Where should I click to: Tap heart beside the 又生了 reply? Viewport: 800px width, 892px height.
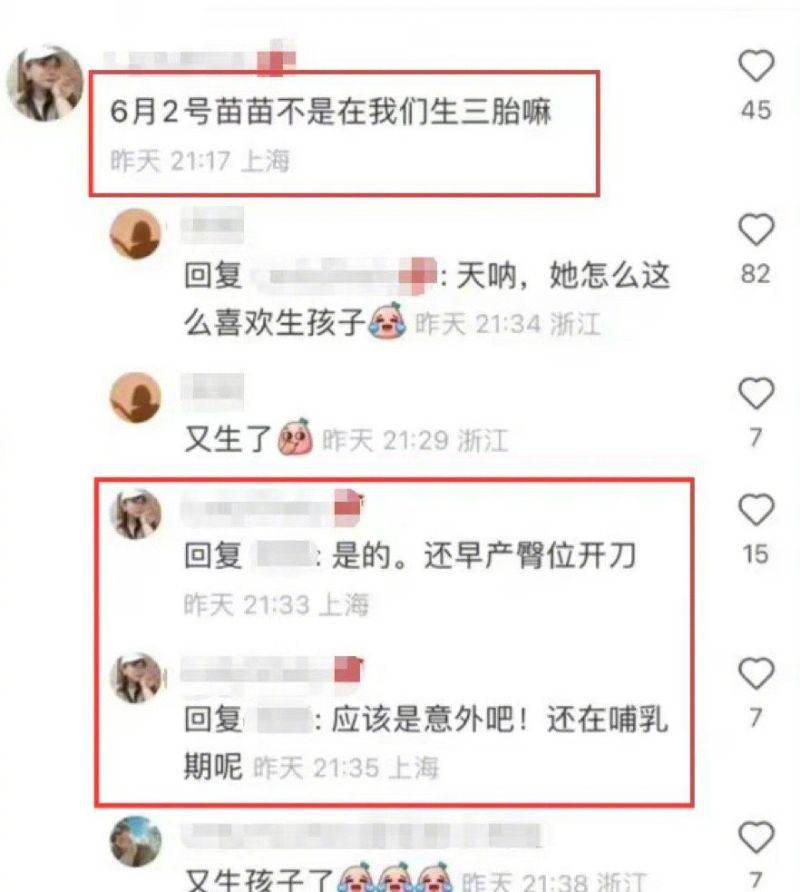[x=756, y=393]
